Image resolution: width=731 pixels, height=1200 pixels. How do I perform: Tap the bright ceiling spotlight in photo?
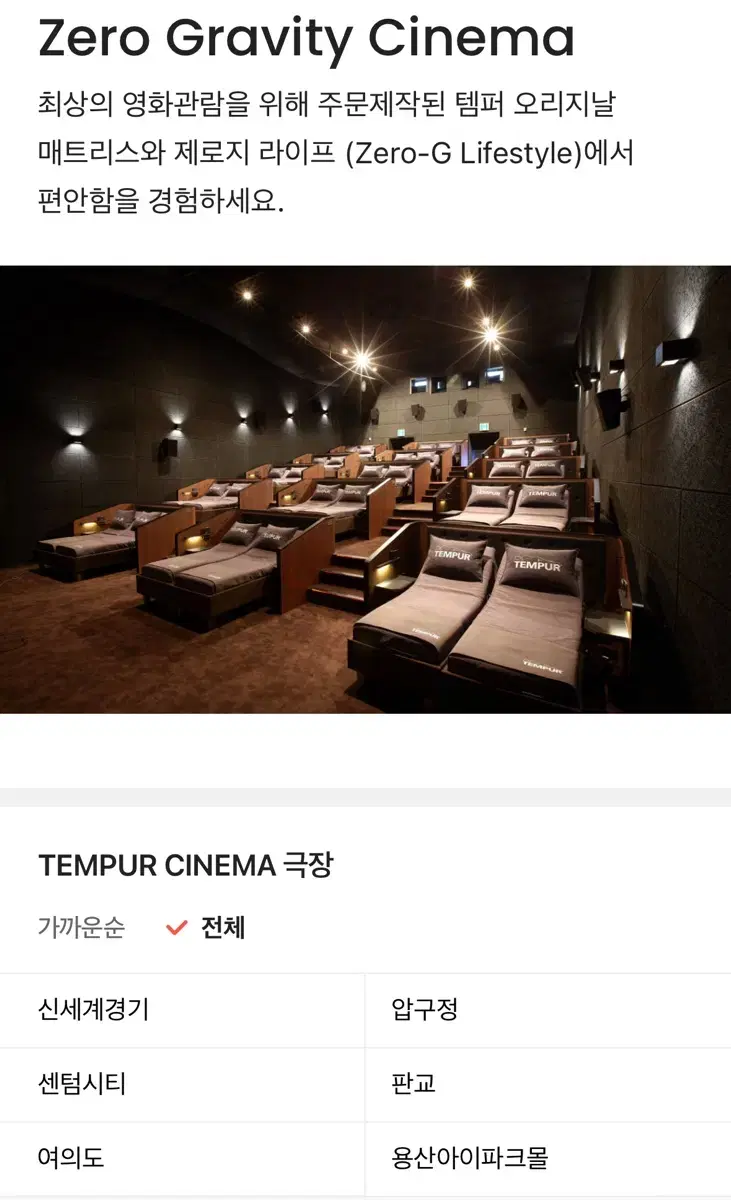coord(361,359)
